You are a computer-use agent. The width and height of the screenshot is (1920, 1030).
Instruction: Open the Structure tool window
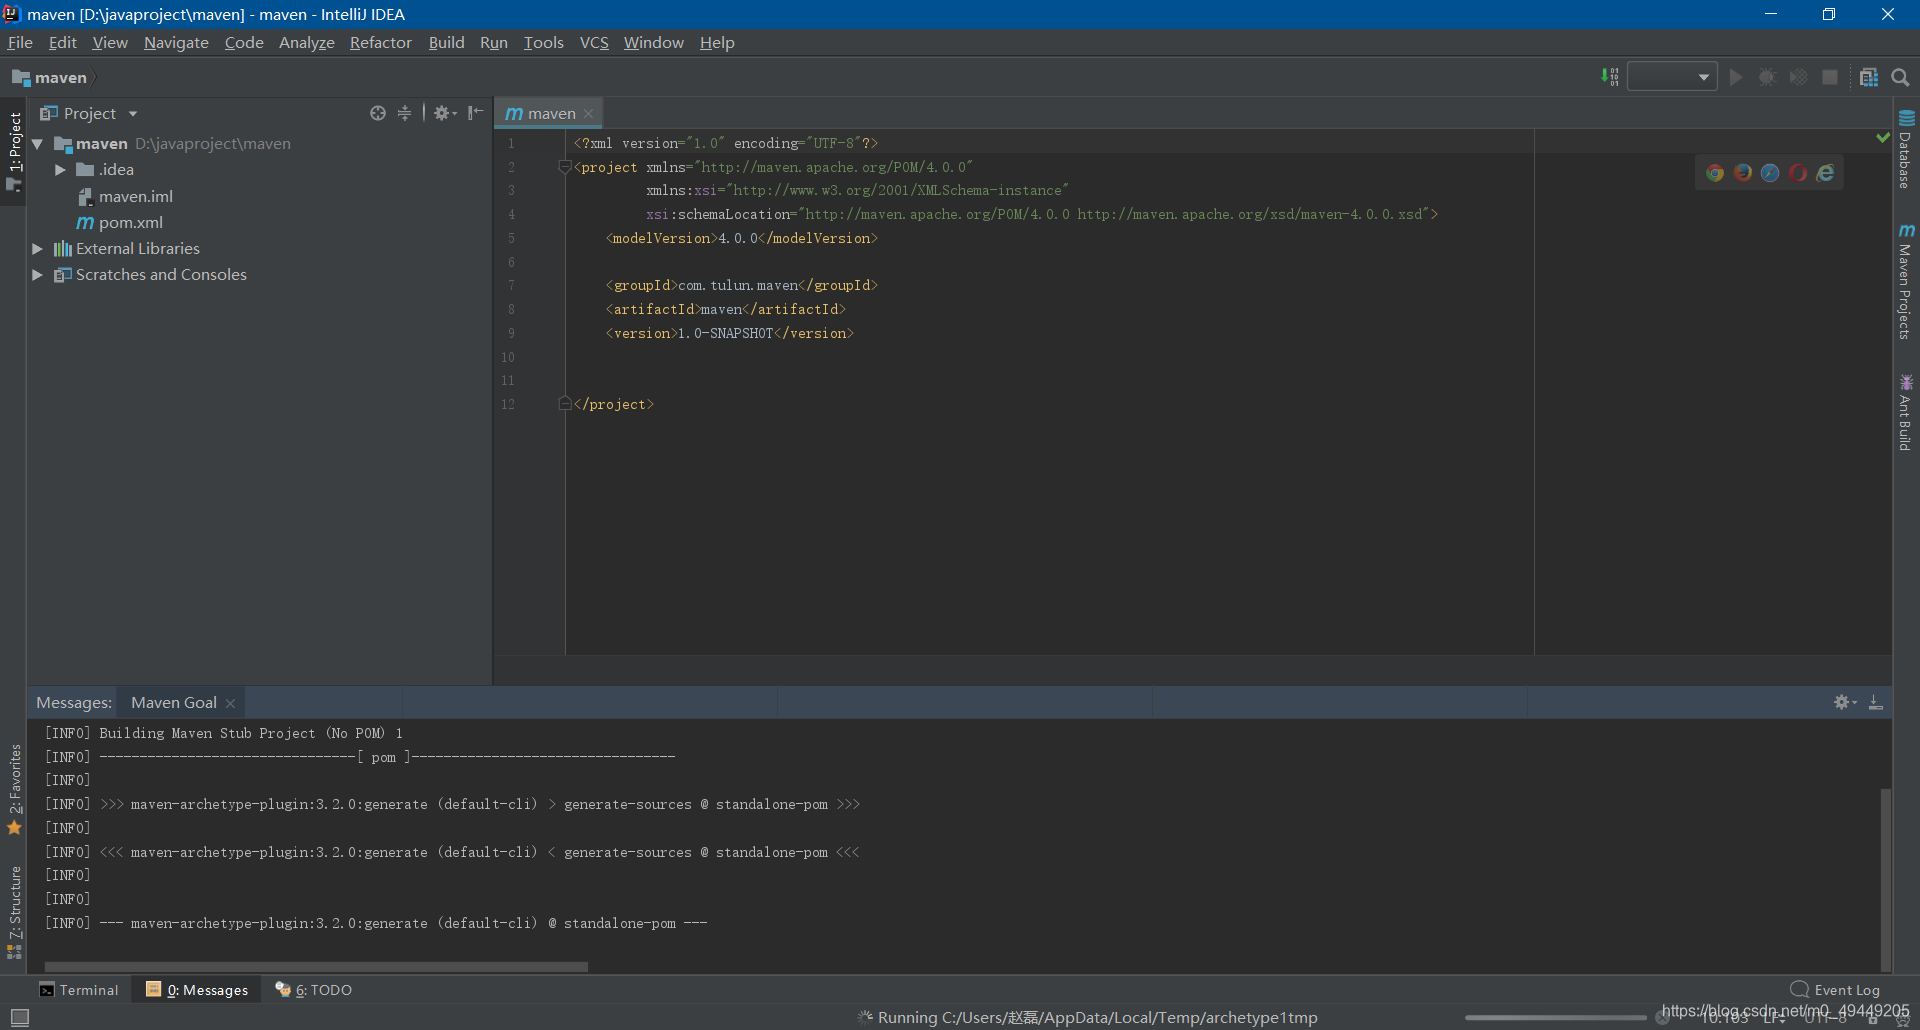coord(14,912)
